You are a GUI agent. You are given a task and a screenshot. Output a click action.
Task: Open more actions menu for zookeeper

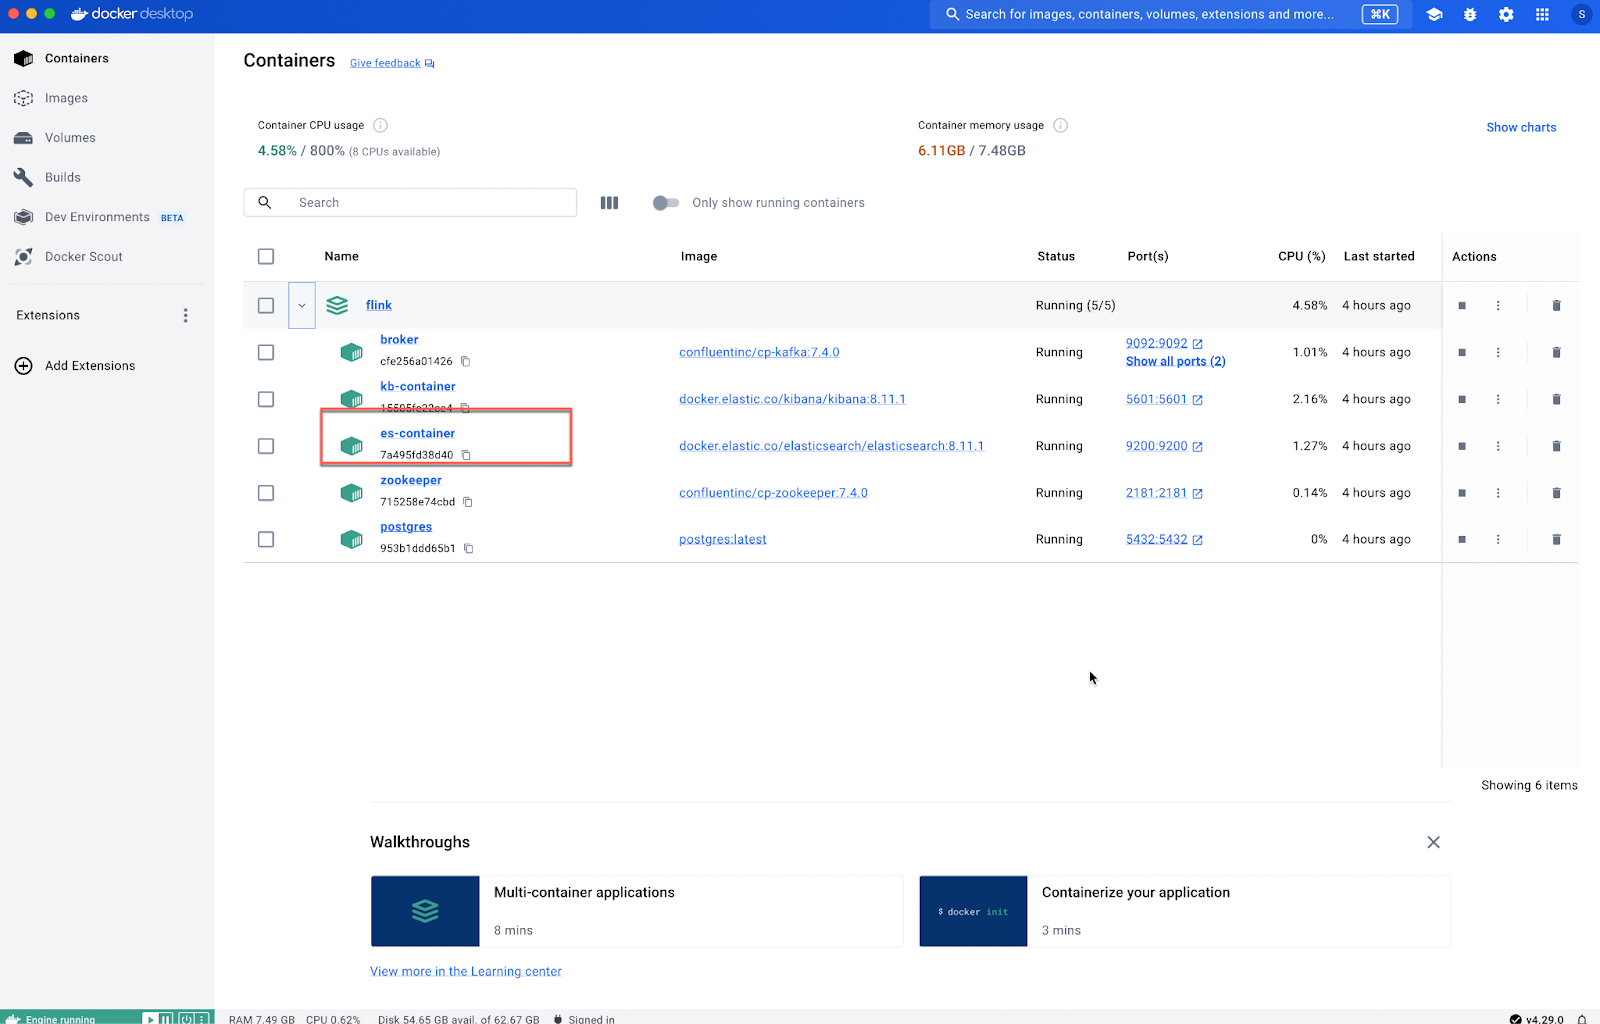pos(1498,493)
